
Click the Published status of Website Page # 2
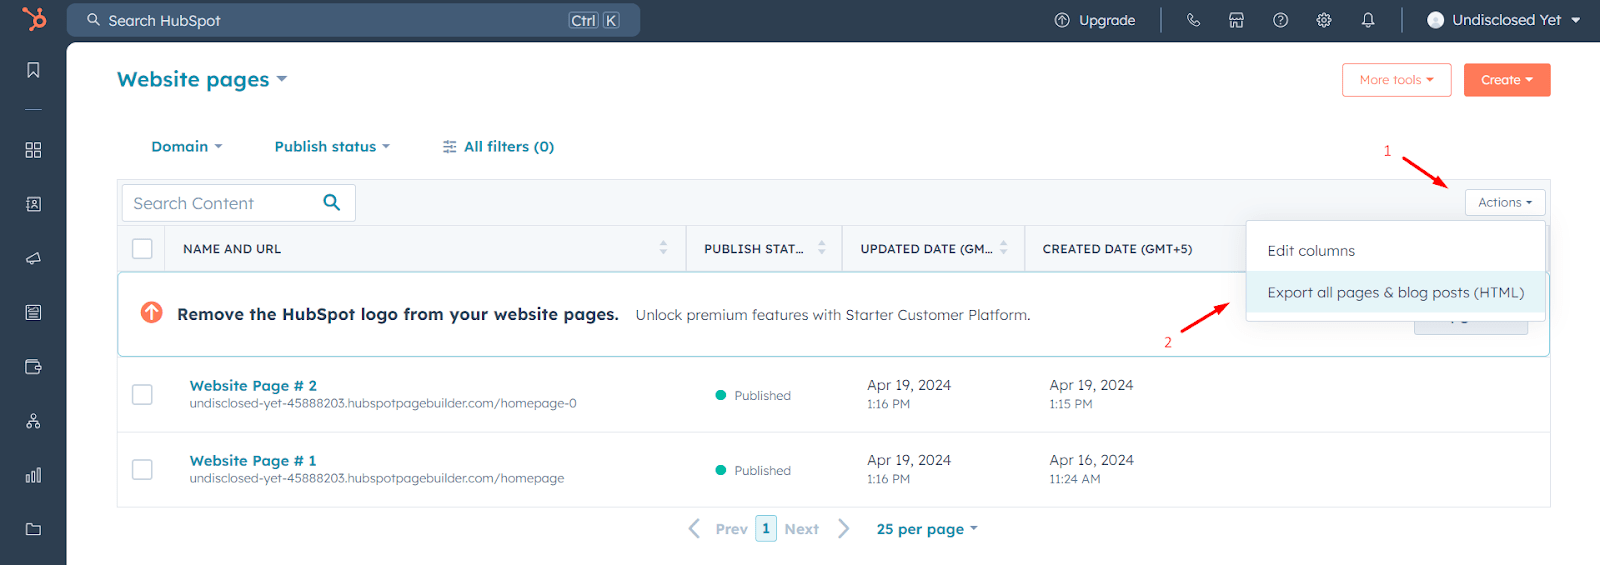pos(753,395)
